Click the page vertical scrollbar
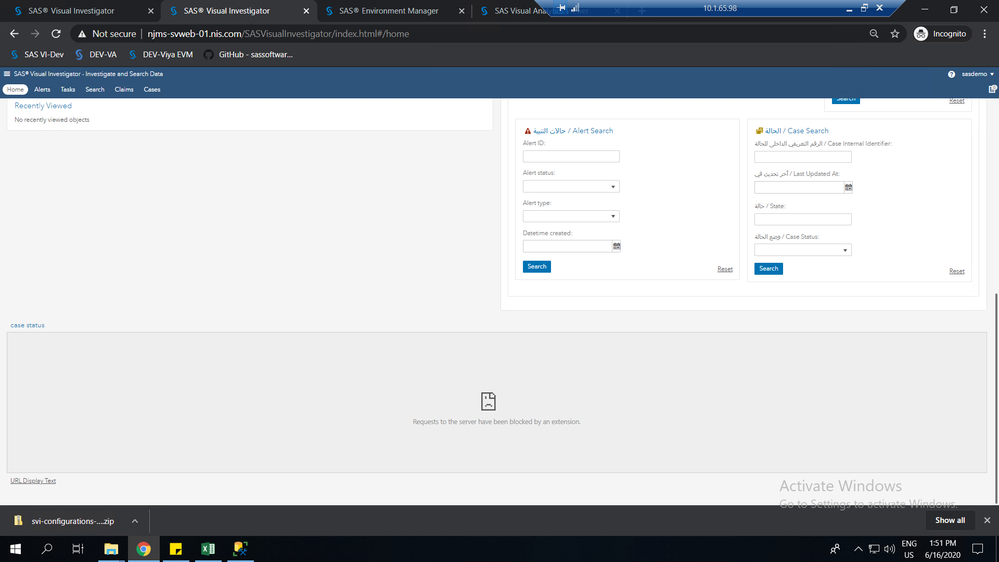The height and width of the screenshot is (562, 999). click(996, 398)
